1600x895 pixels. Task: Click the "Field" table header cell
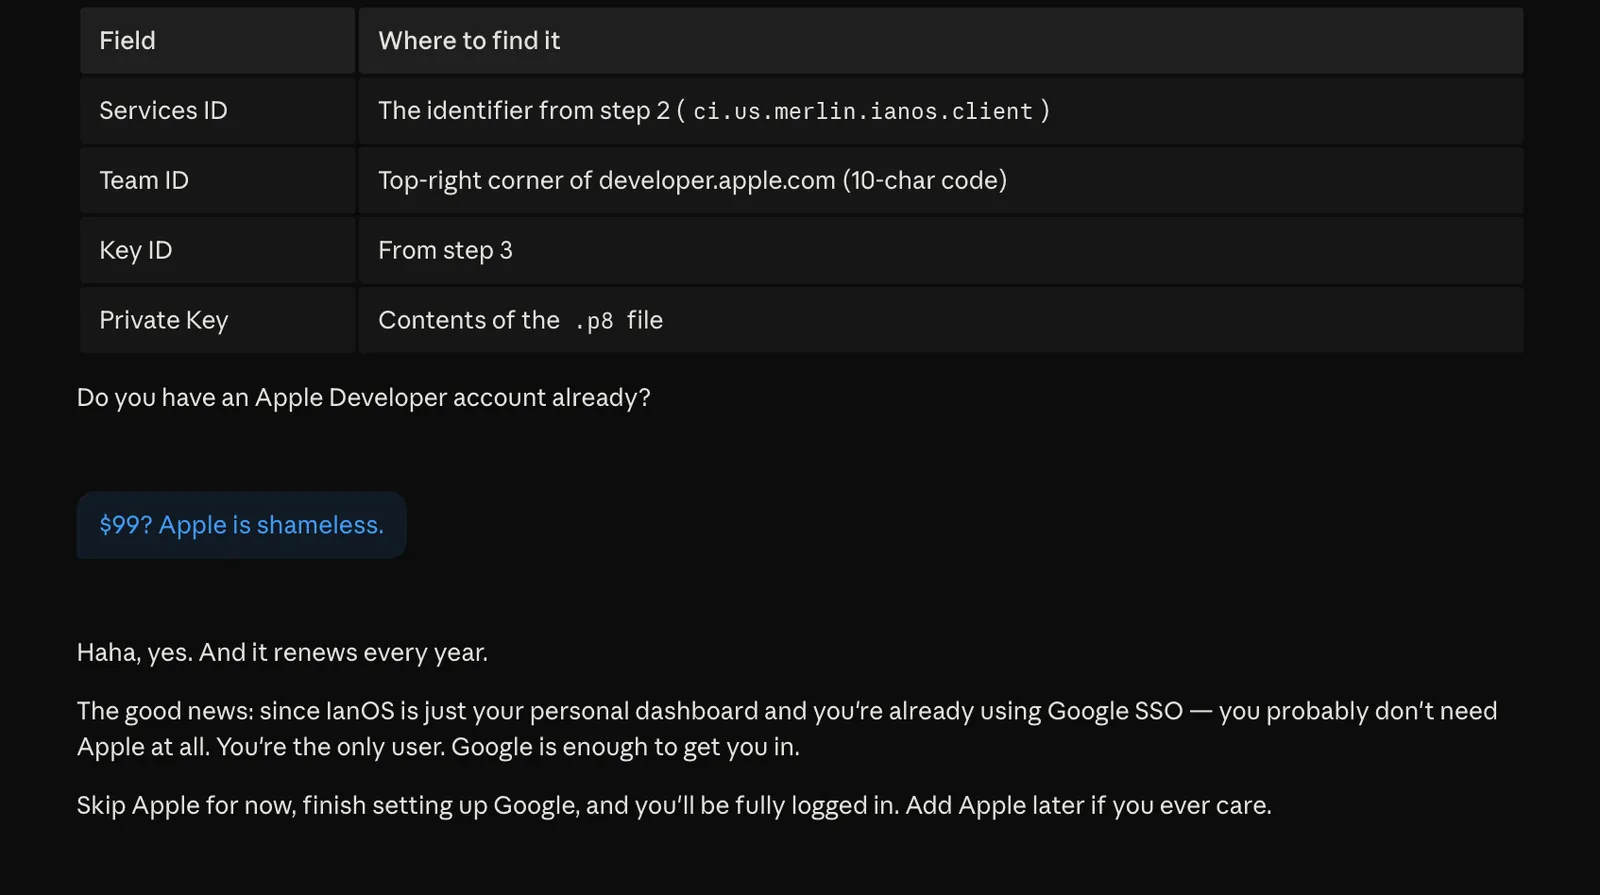(217, 41)
